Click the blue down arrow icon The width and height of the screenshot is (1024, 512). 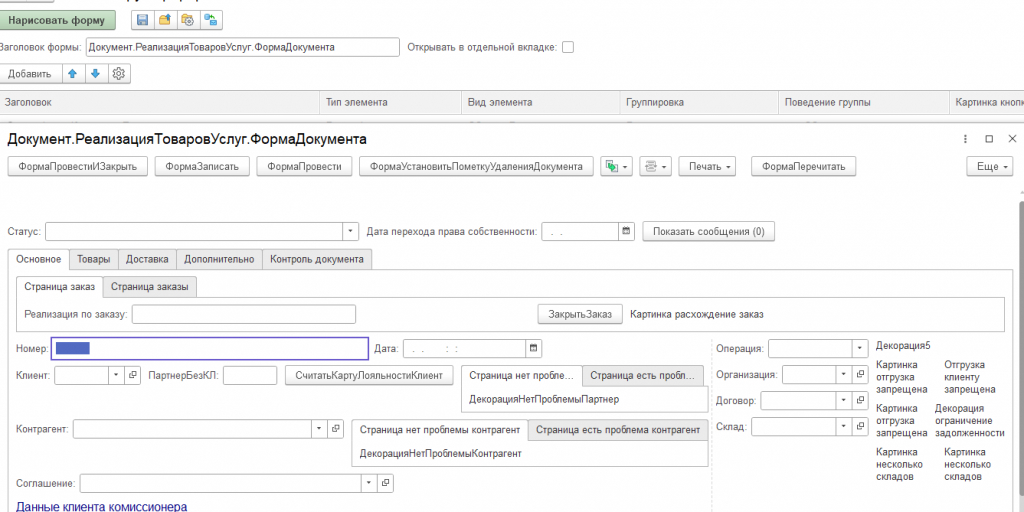click(x=95, y=74)
